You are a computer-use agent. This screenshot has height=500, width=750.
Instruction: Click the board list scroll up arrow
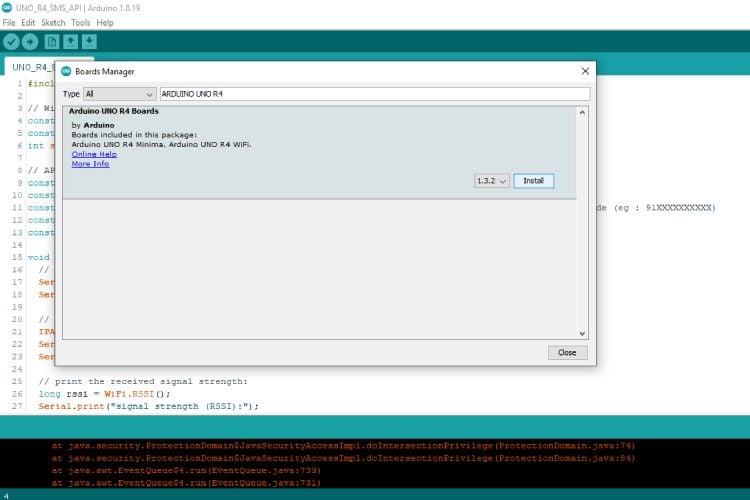[x=582, y=113]
